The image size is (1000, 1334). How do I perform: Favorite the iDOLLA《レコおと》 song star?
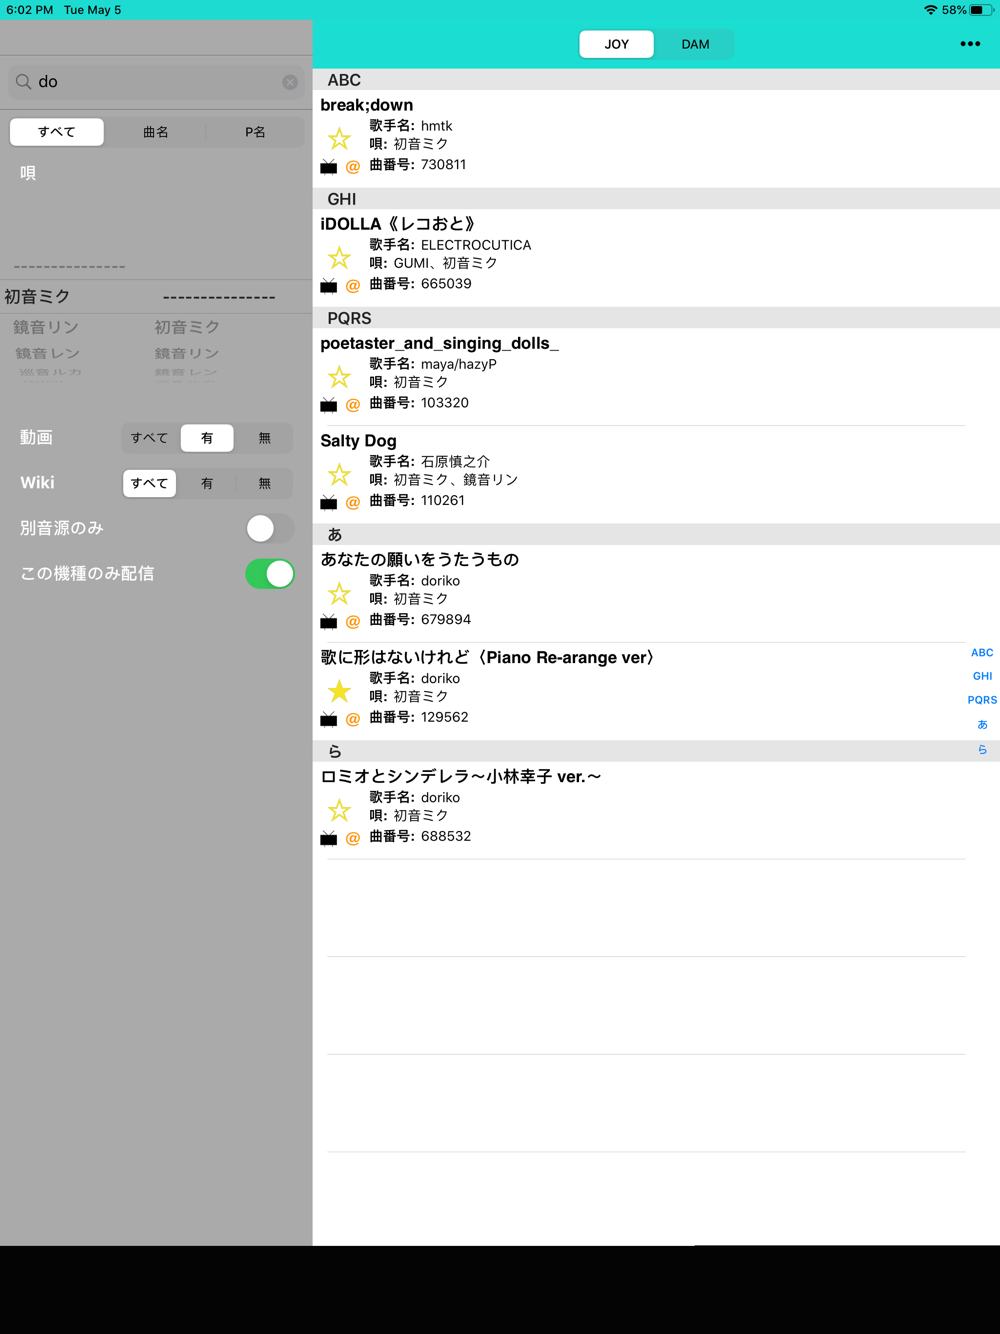(339, 258)
